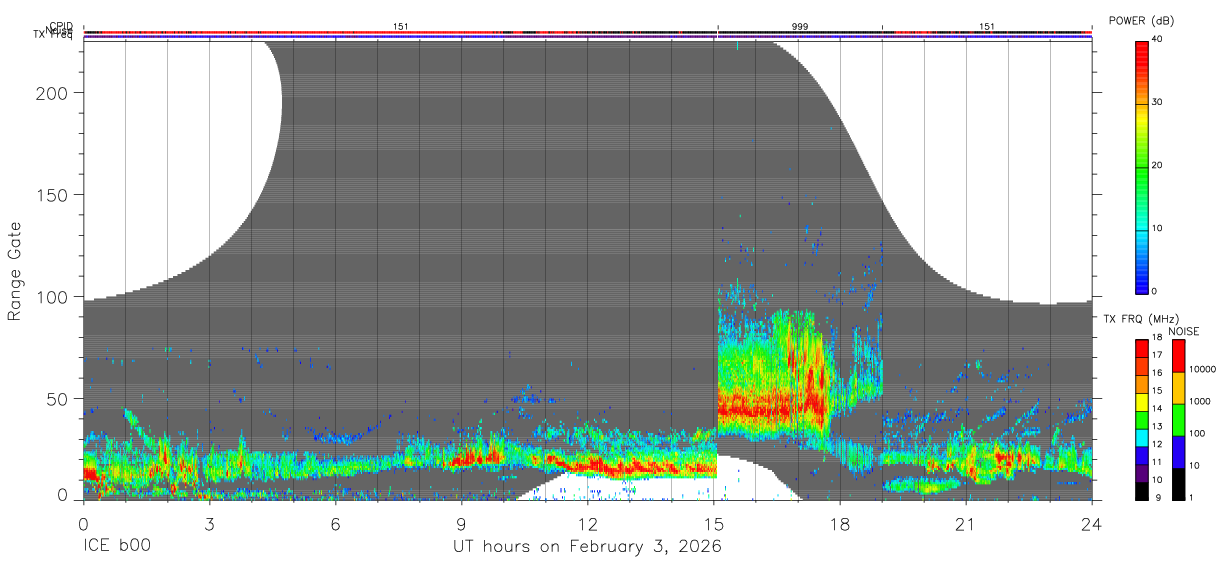Image resolution: width=1228 pixels, height=567 pixels.
Task: Click hour 24 on UT axis
Action: point(1092,523)
